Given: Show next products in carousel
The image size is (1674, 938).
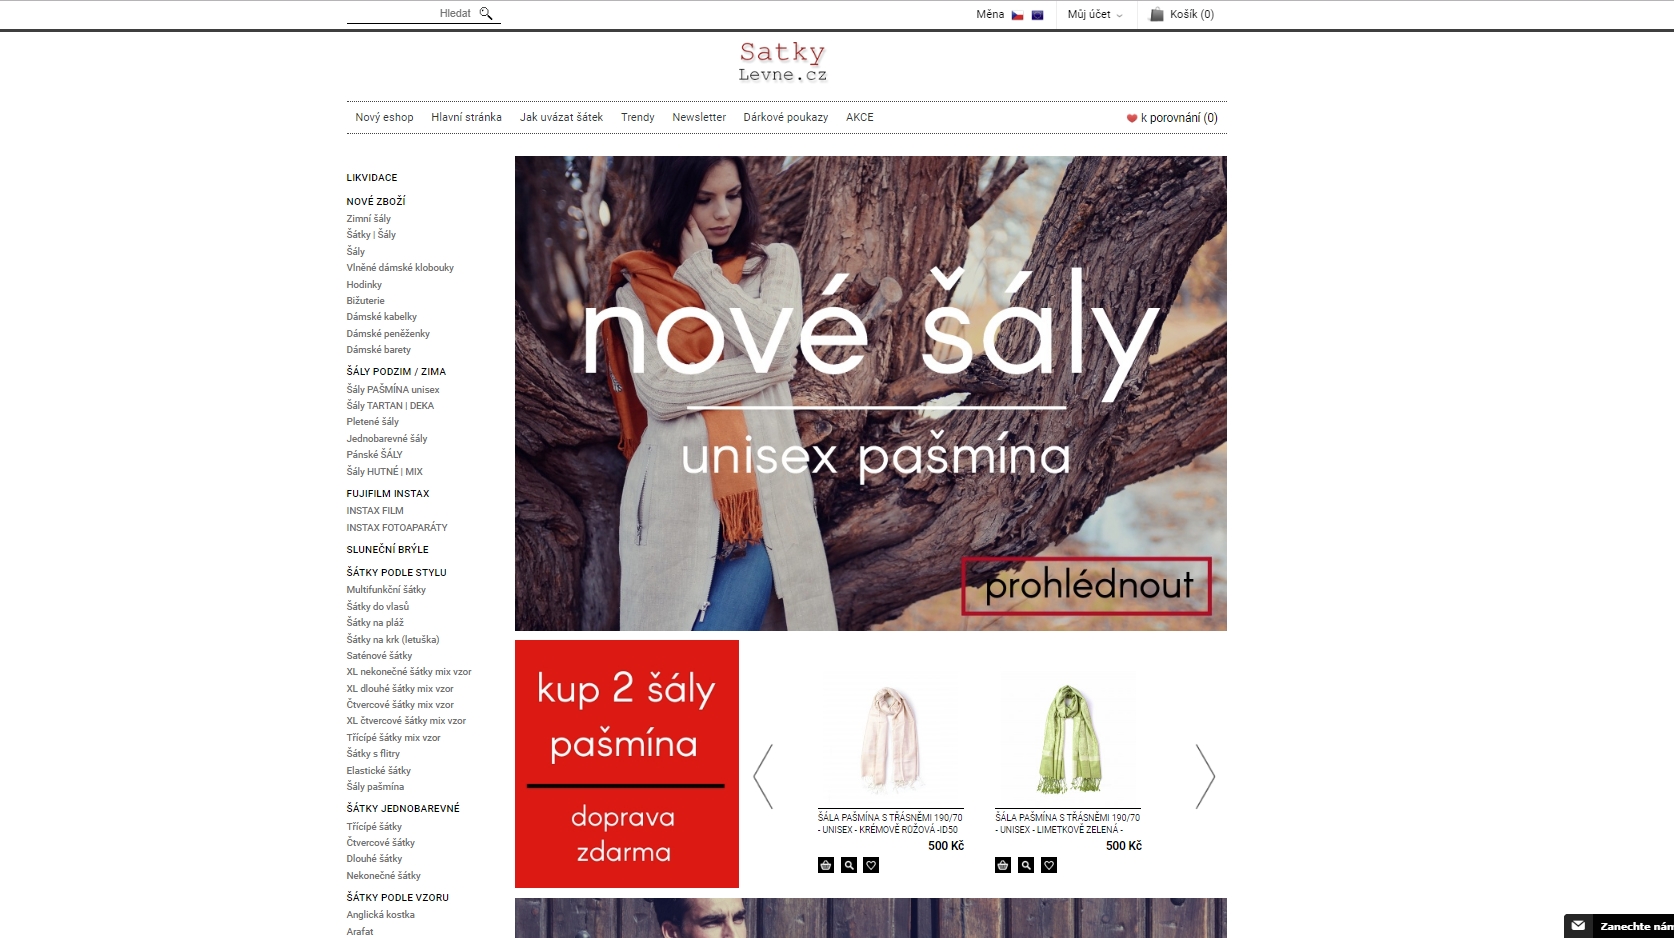Looking at the screenshot, I should coord(1205,776).
